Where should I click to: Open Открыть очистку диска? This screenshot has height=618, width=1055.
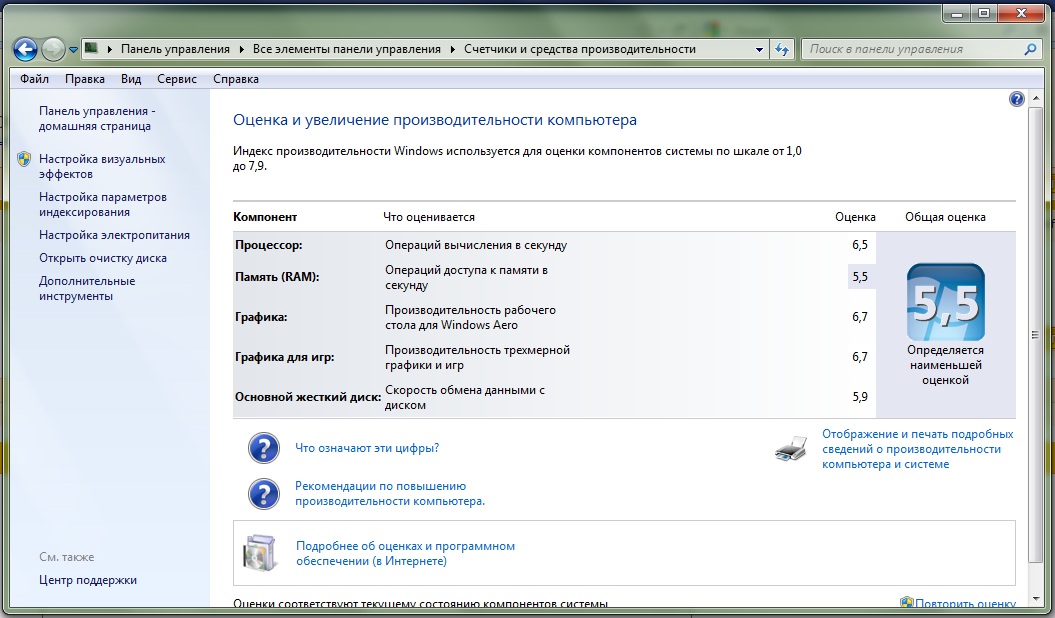click(103, 258)
